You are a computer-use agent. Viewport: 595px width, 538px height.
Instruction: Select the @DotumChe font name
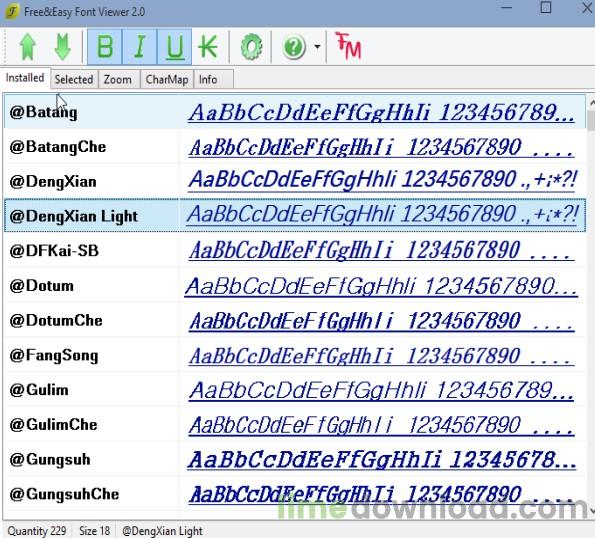(56, 321)
